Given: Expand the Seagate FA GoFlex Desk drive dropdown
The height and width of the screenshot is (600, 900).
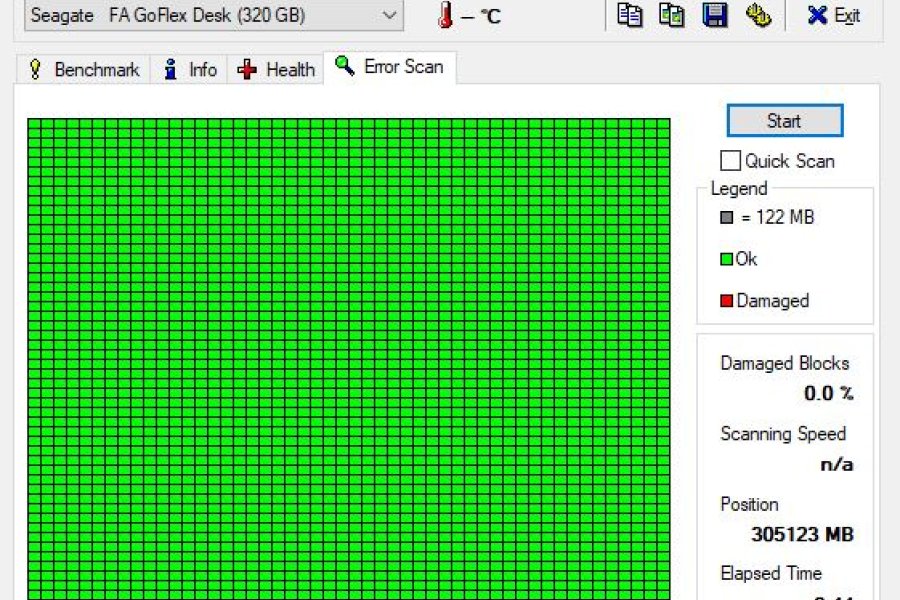Looking at the screenshot, I should pyautogui.click(x=214, y=16).
